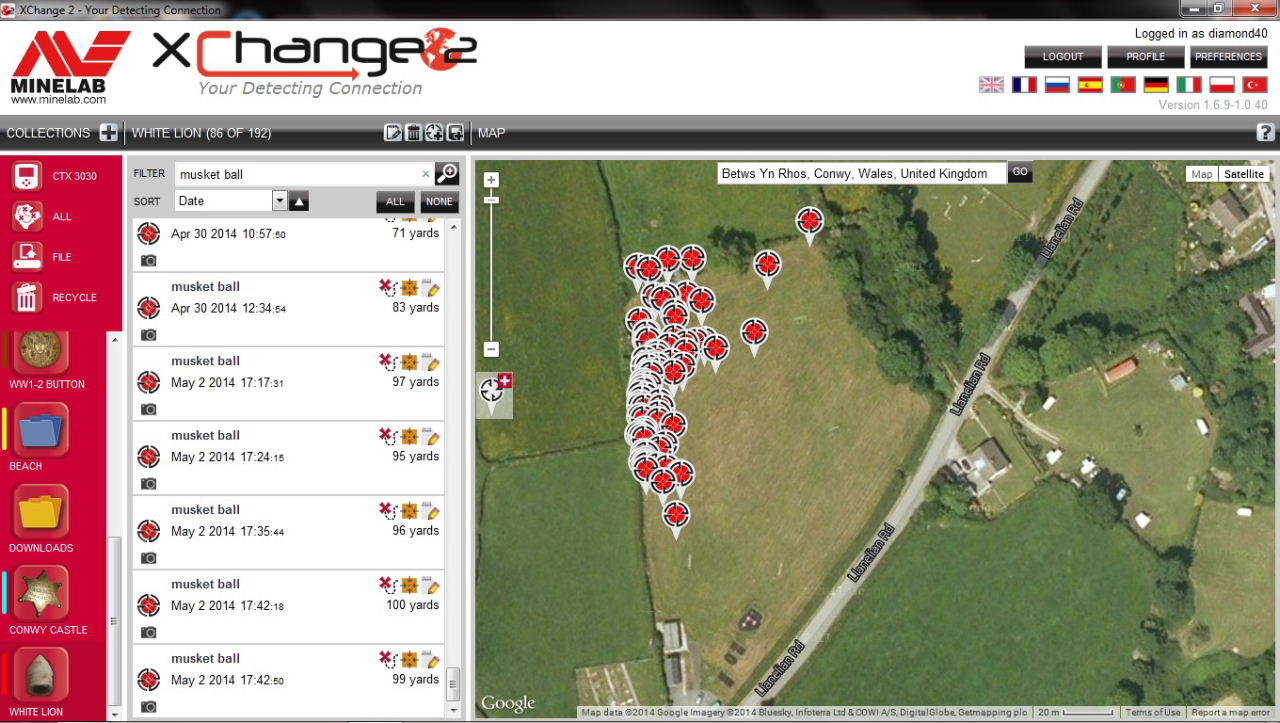Screen dimensions: 1280x723
Task: Apply filter with magnifier icon
Action: click(447, 173)
